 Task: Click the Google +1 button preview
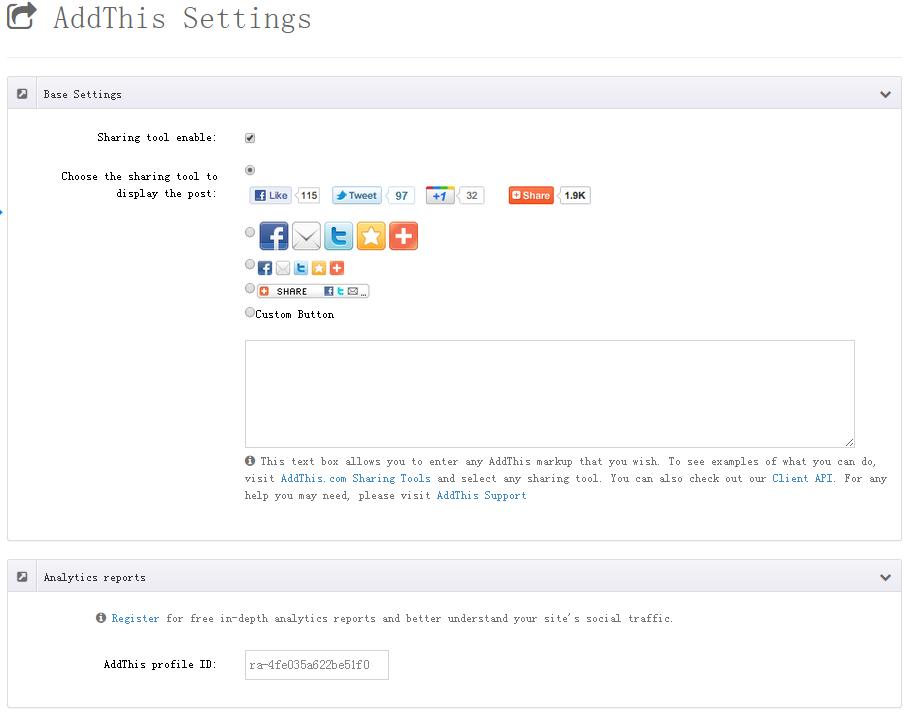point(440,196)
